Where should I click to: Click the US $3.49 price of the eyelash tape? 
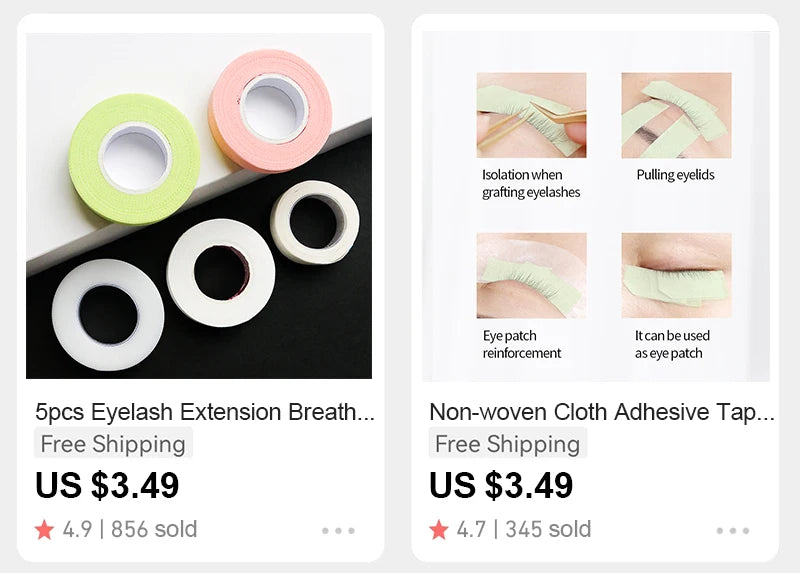(107, 485)
